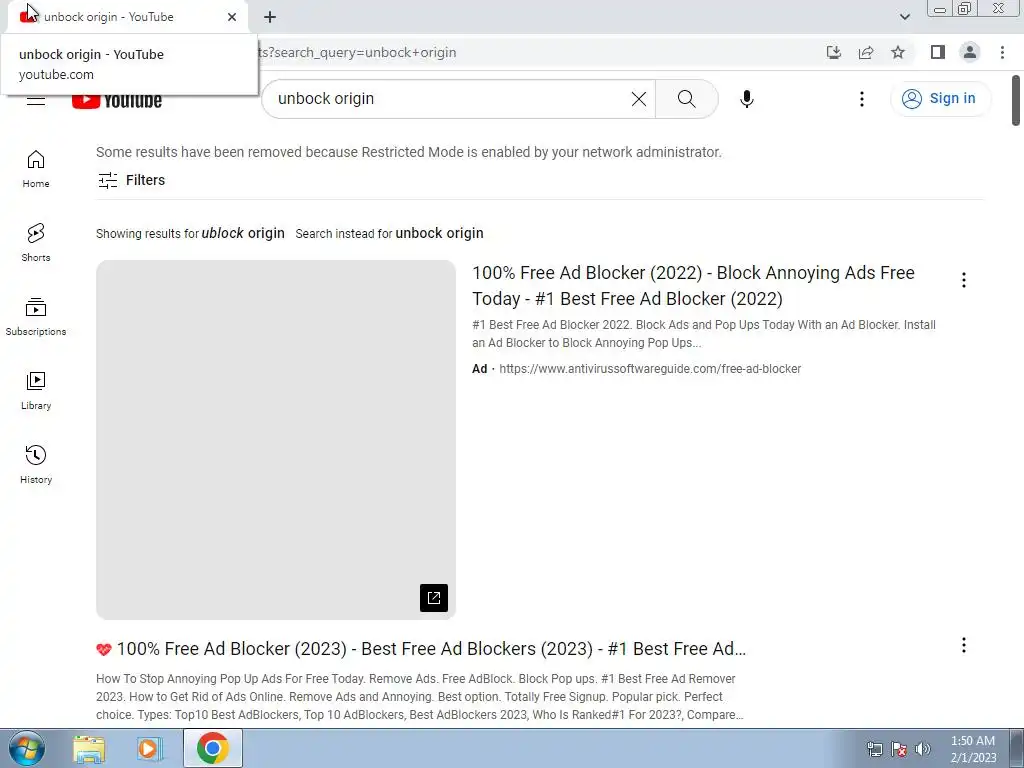Viewport: 1024px width, 768px height.
Task: Open Windows Explorer from the taskbar
Action: [89, 748]
